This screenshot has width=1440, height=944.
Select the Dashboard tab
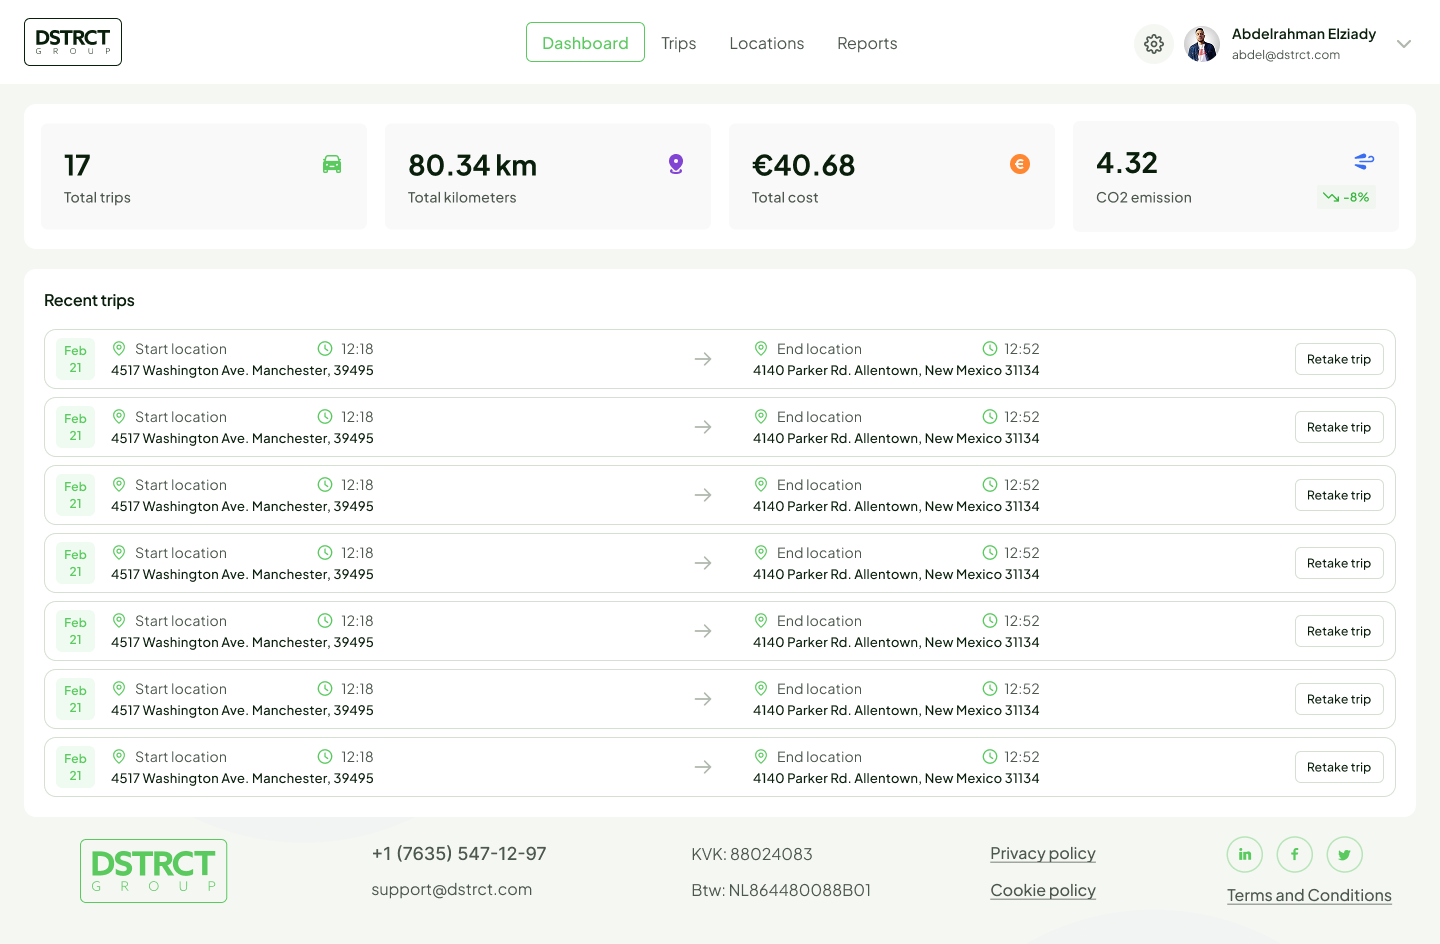585,43
